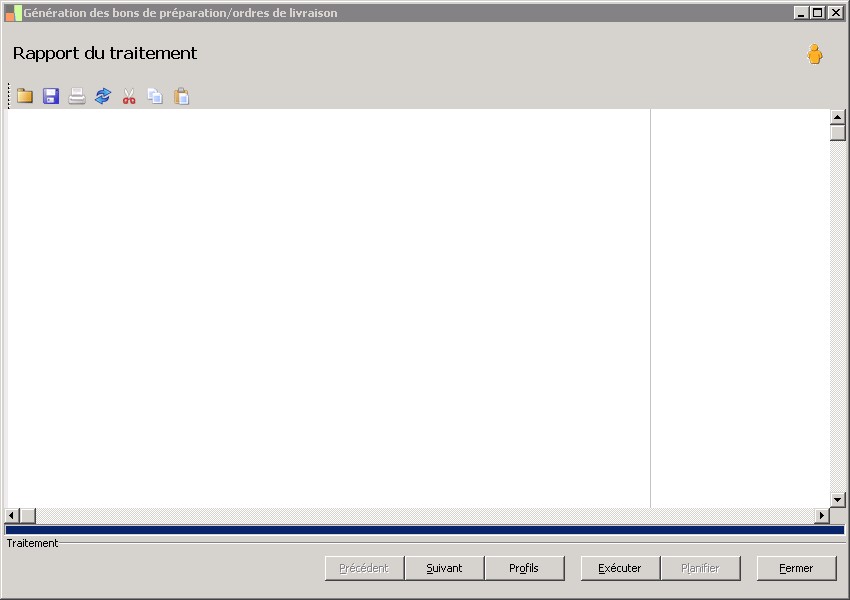
Task: Paste with the clipboard icon
Action: (x=181, y=96)
